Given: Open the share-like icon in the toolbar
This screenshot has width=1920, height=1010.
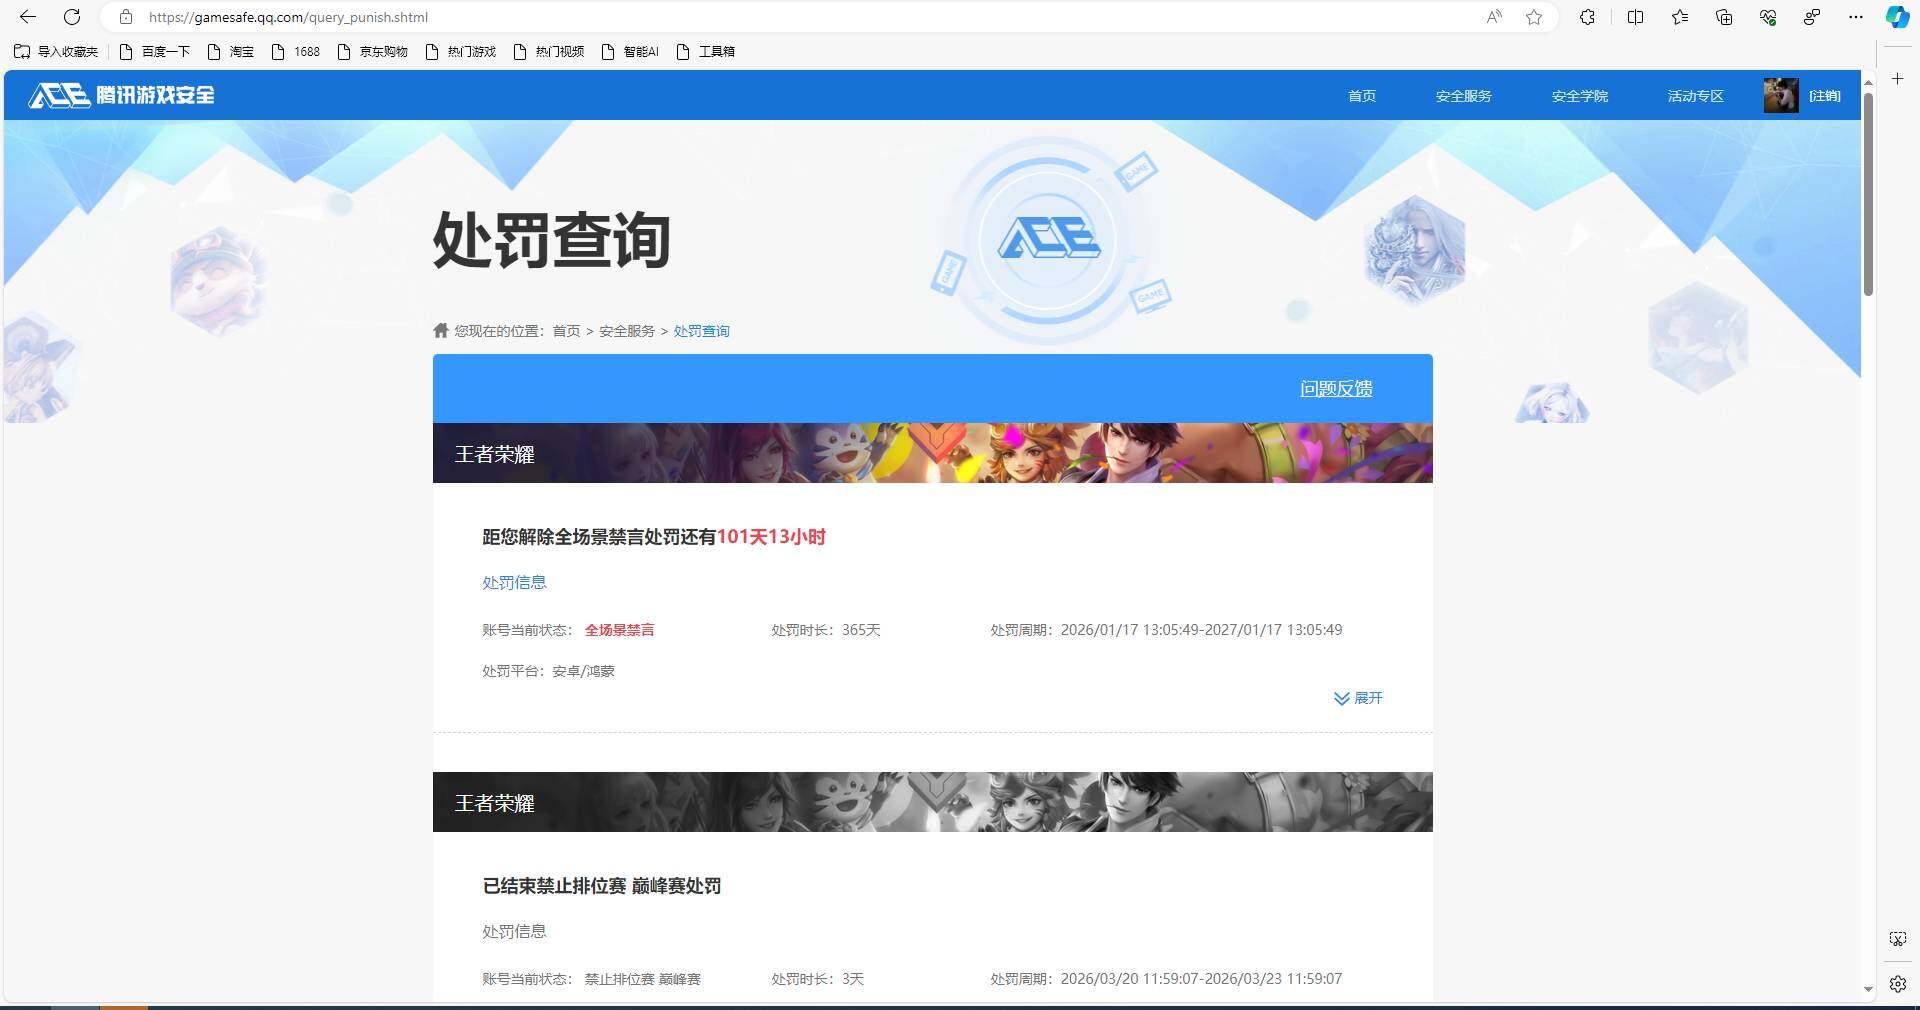Looking at the screenshot, I should click(x=1812, y=17).
